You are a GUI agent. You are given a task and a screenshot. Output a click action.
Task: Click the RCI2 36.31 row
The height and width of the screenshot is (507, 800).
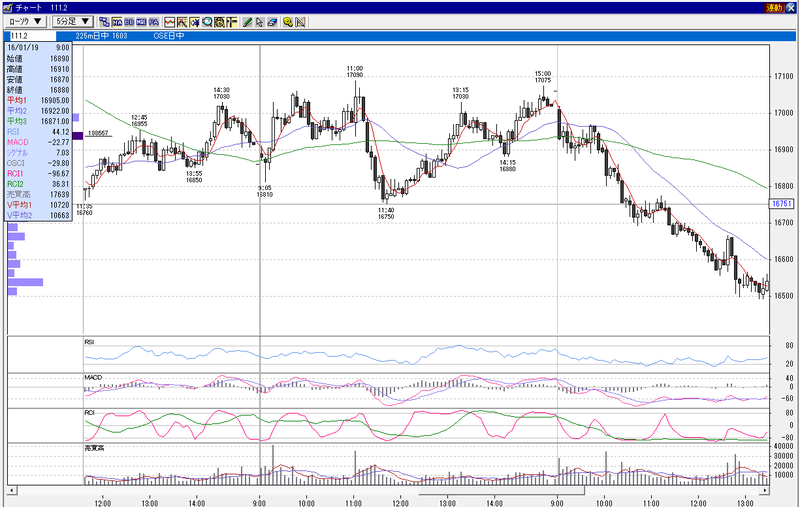point(38,184)
